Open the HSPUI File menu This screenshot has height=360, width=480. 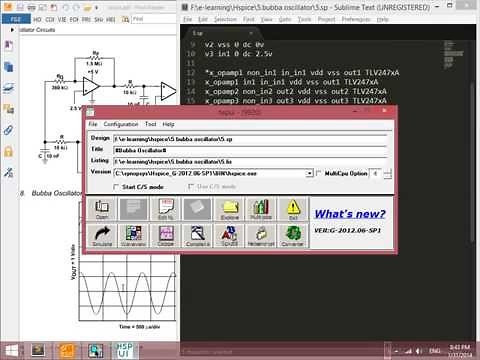(93, 124)
